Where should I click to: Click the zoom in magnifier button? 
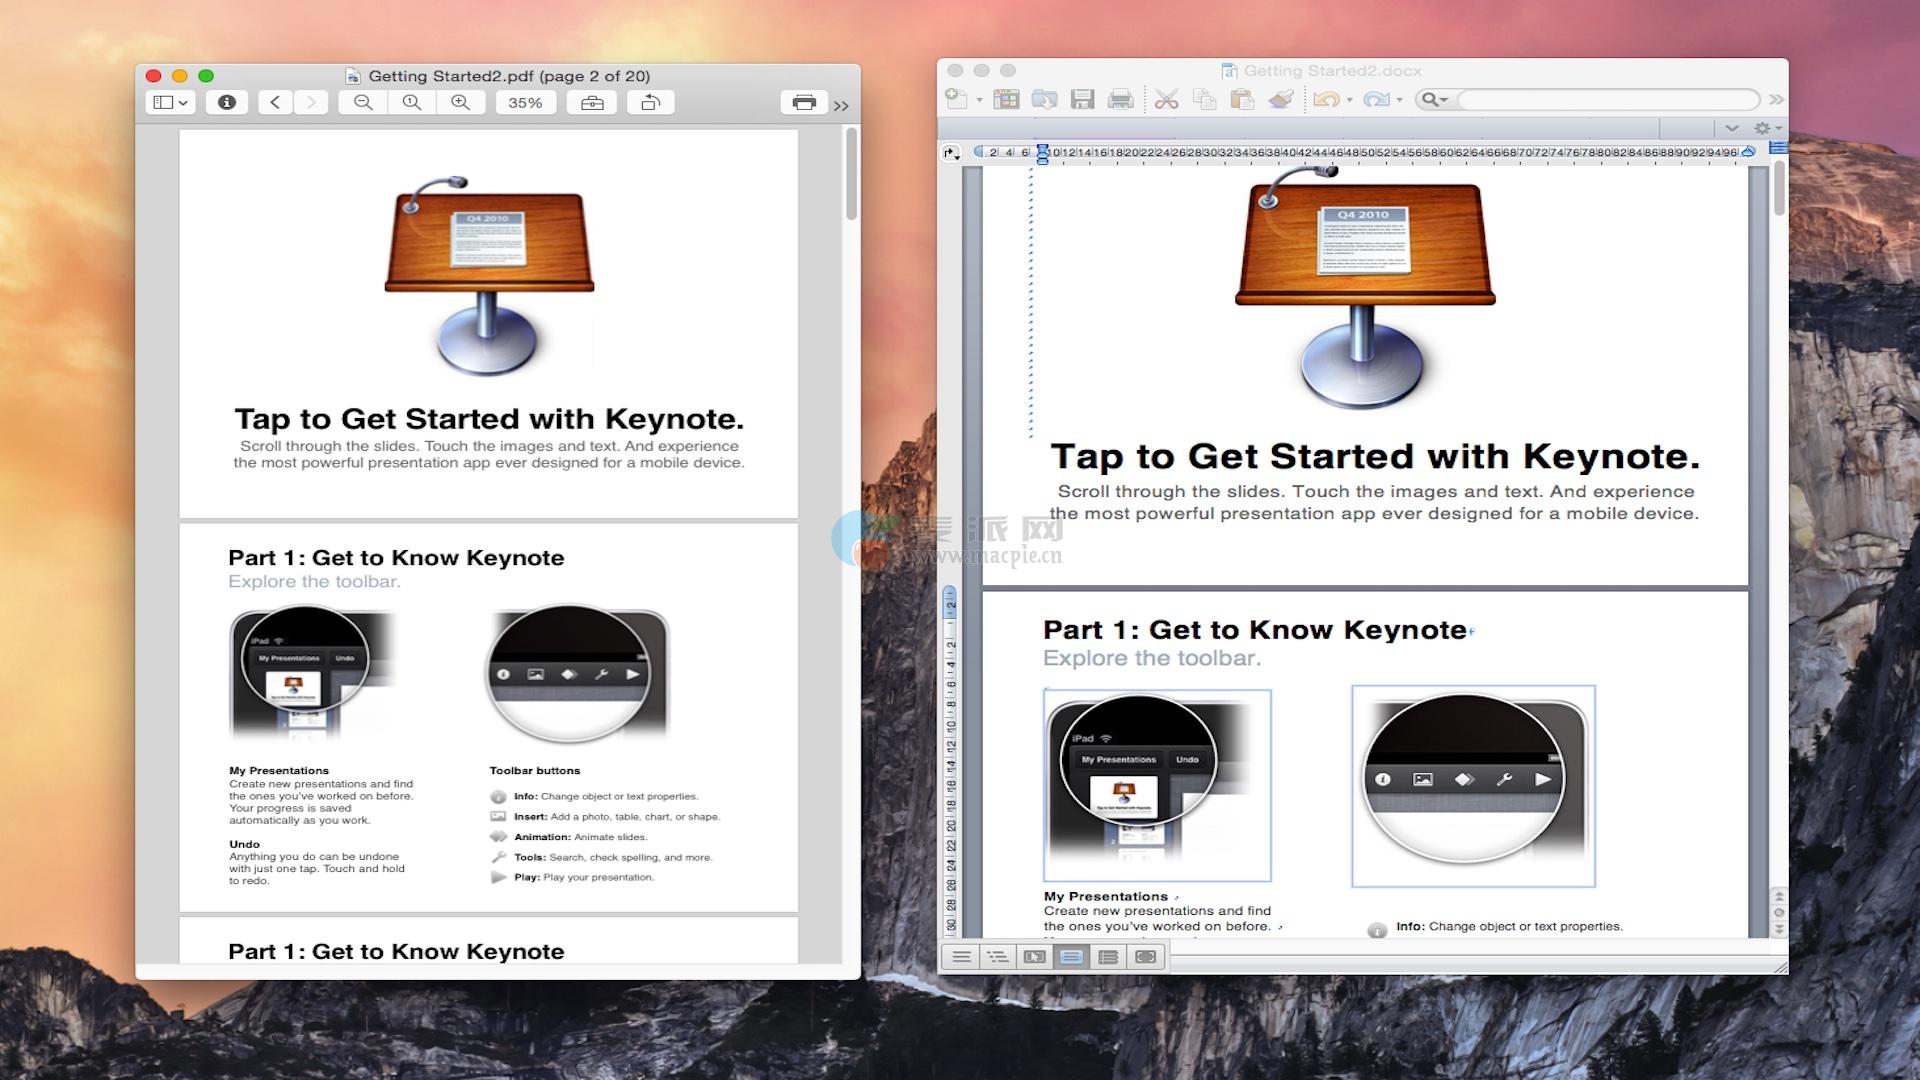[460, 102]
